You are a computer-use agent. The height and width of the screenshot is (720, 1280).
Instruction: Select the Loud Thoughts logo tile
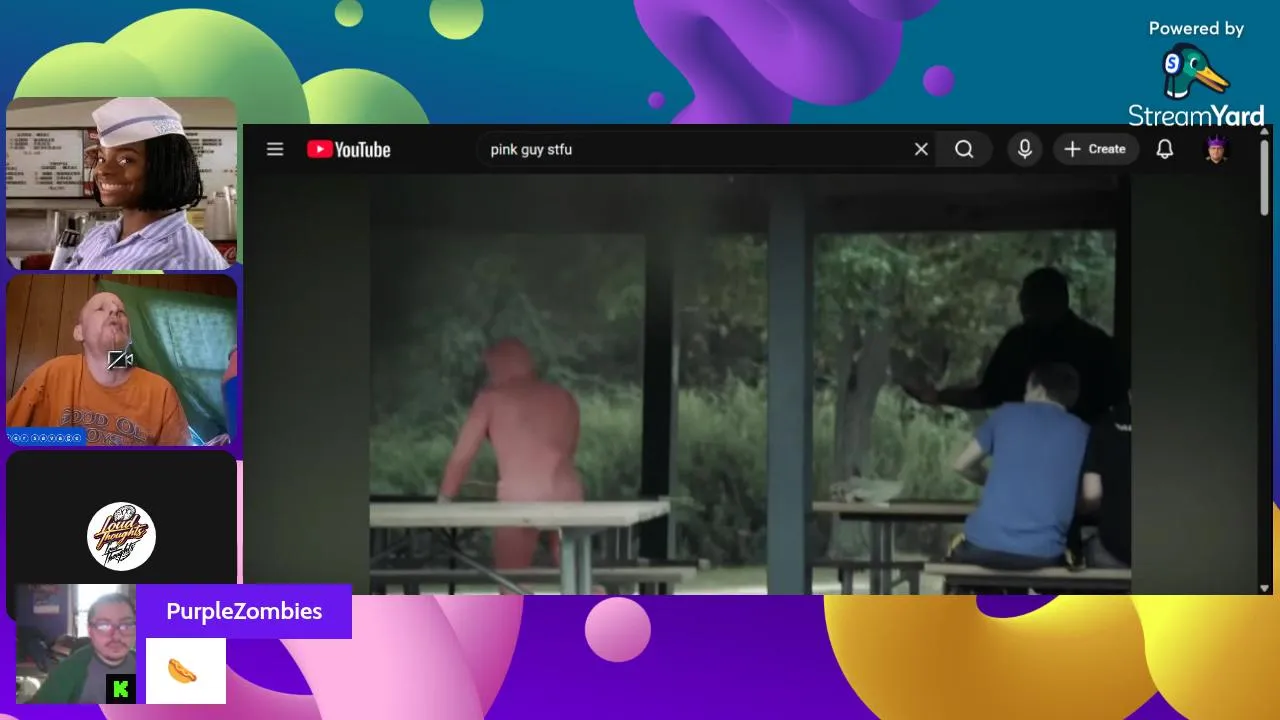[122, 535]
